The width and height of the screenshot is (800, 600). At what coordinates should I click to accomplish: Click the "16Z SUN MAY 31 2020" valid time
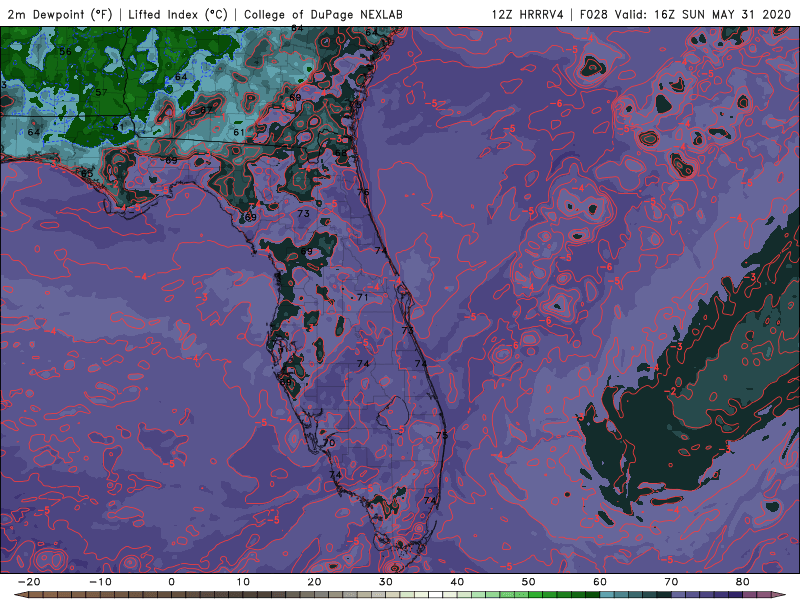(722, 15)
